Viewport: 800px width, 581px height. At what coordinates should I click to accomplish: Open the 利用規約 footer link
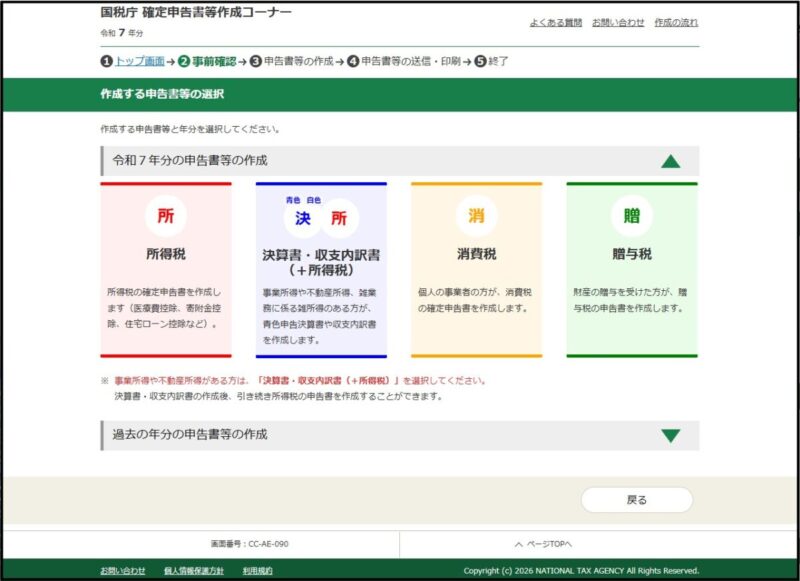click(x=257, y=571)
